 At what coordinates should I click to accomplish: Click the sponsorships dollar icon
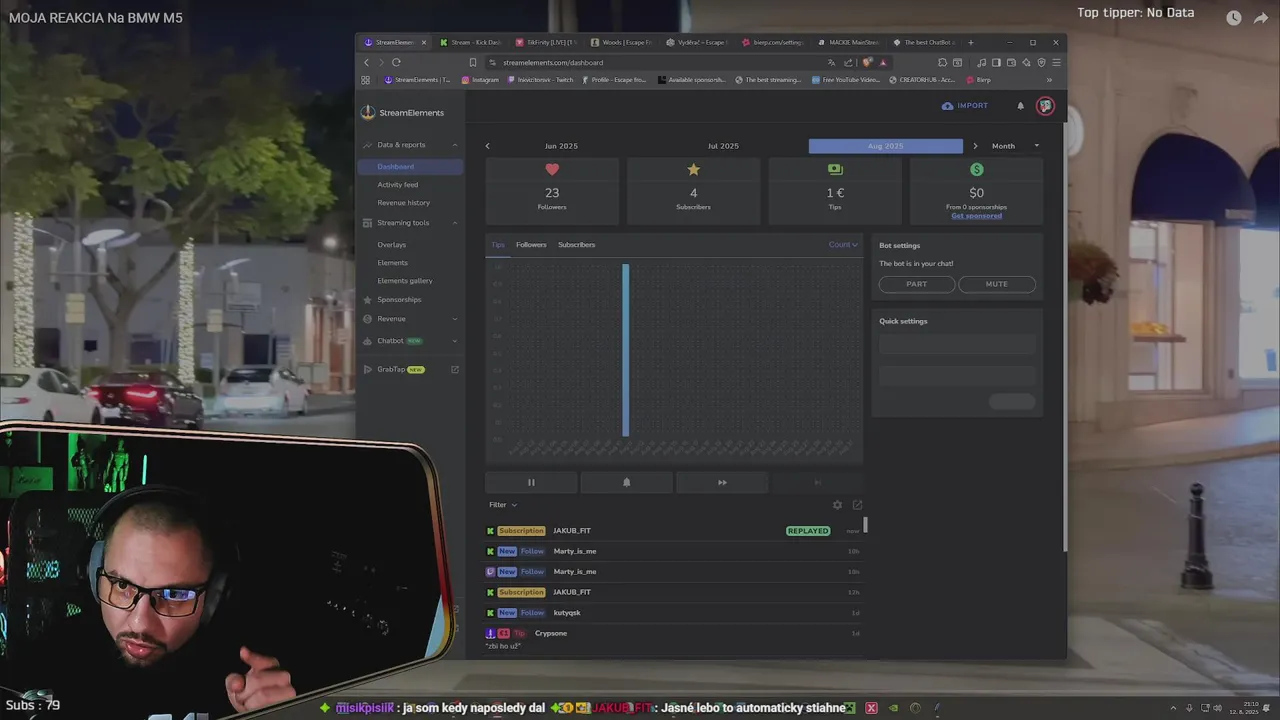coord(977,170)
